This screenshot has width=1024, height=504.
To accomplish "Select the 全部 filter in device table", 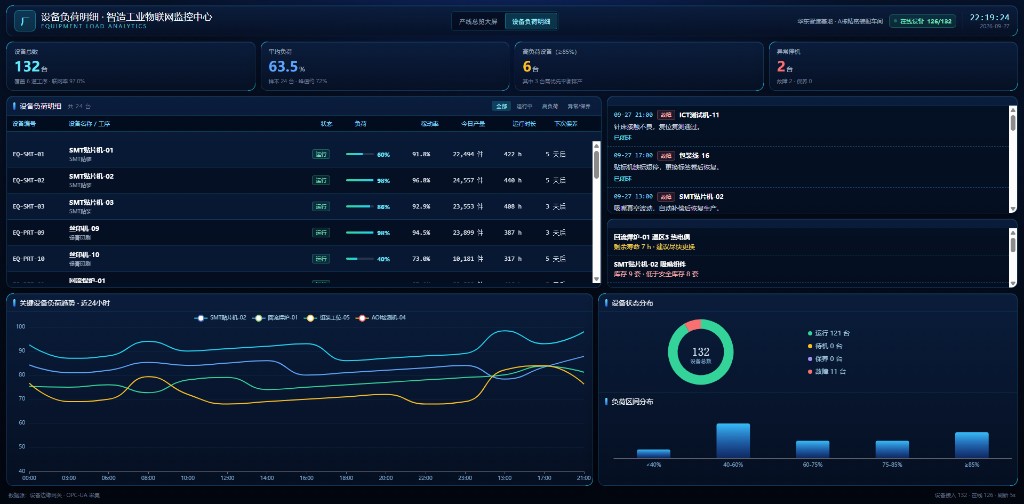I will (501, 106).
